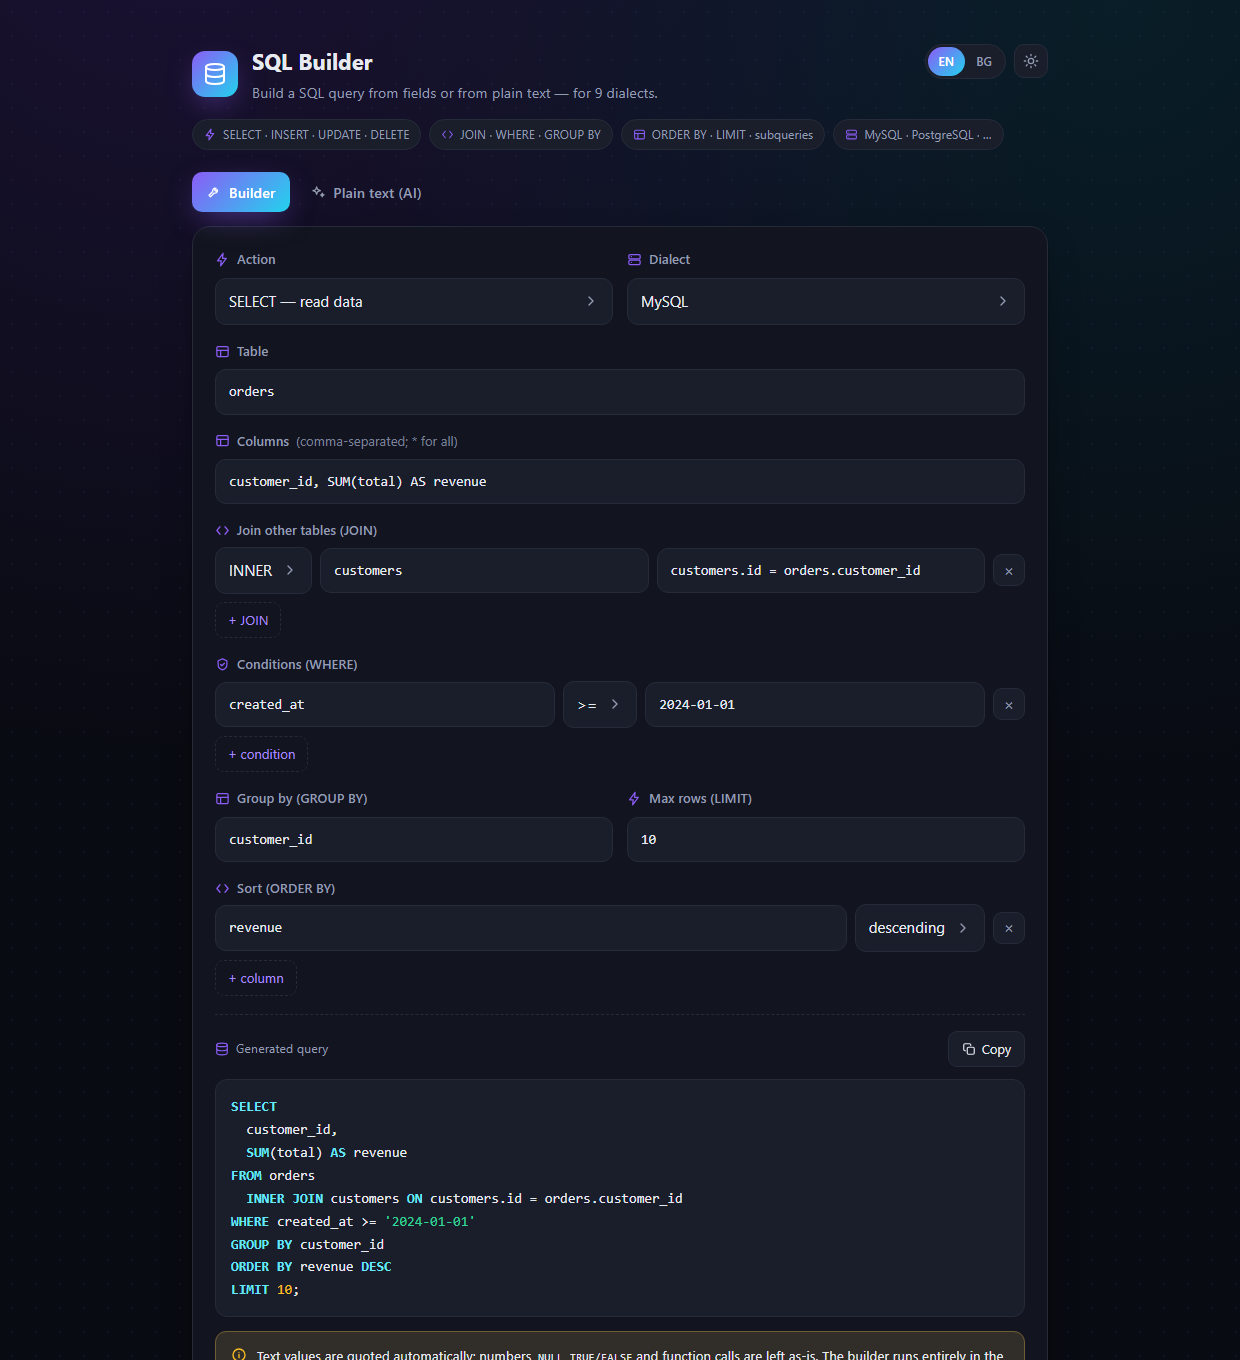Click the brackets icon beside Sort label
This screenshot has width=1240, height=1360.
click(x=222, y=888)
